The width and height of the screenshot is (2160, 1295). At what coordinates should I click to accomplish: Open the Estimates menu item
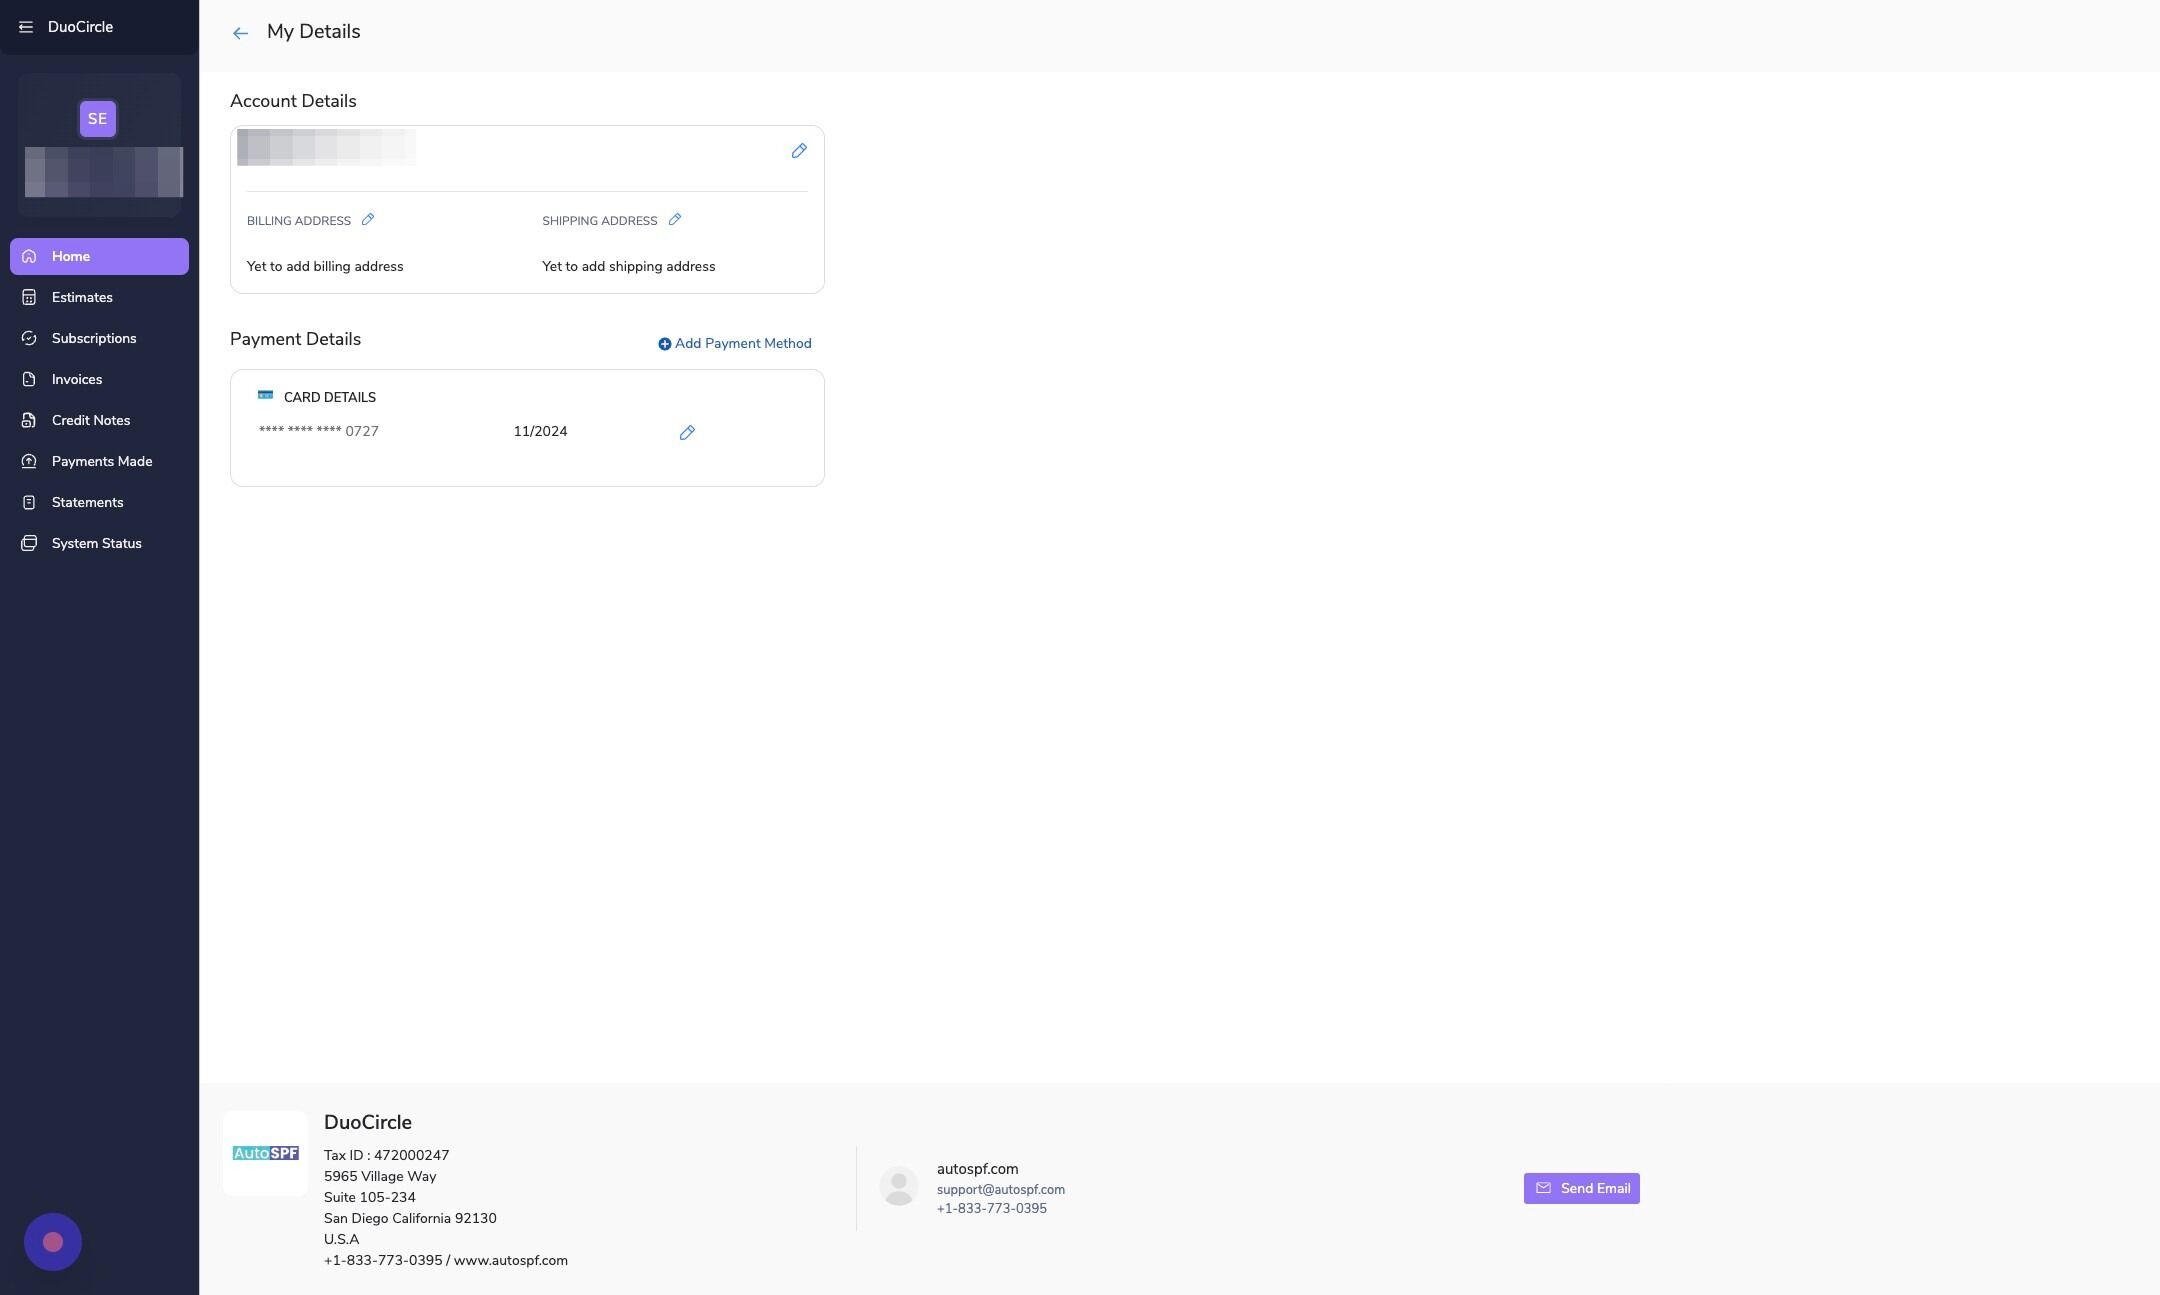[82, 297]
